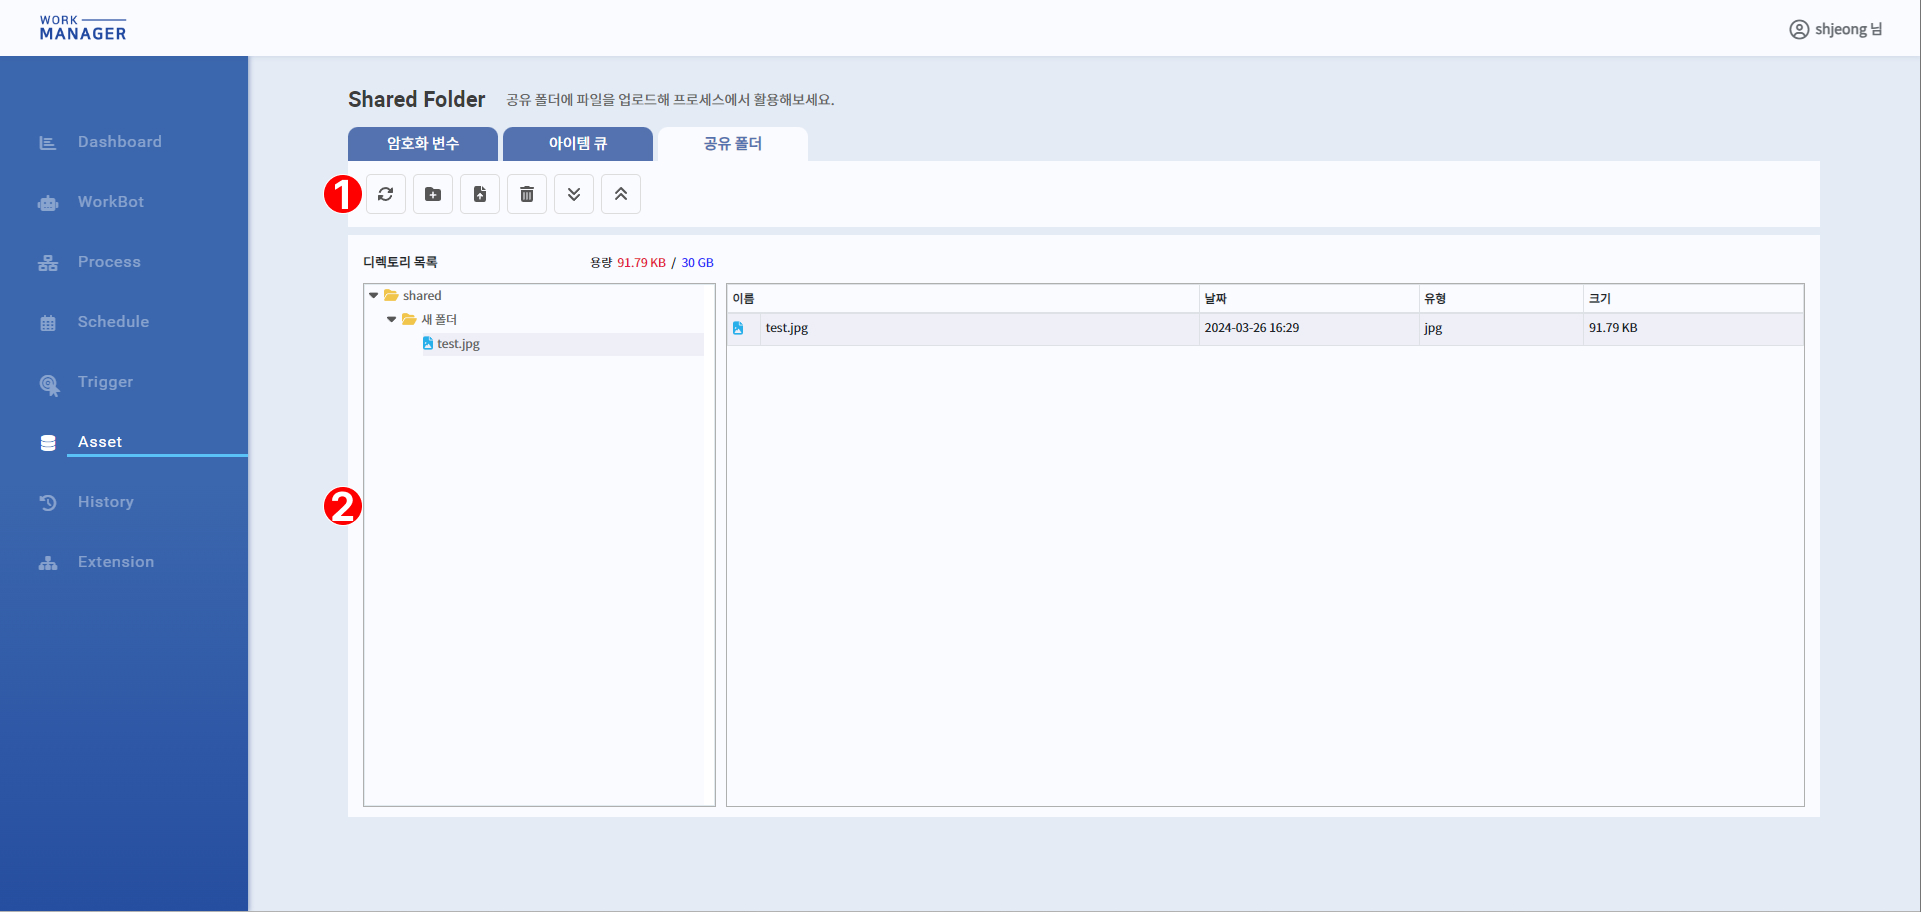Click the 유형 column header
Viewport: 1921px width, 912px height.
(1501, 299)
